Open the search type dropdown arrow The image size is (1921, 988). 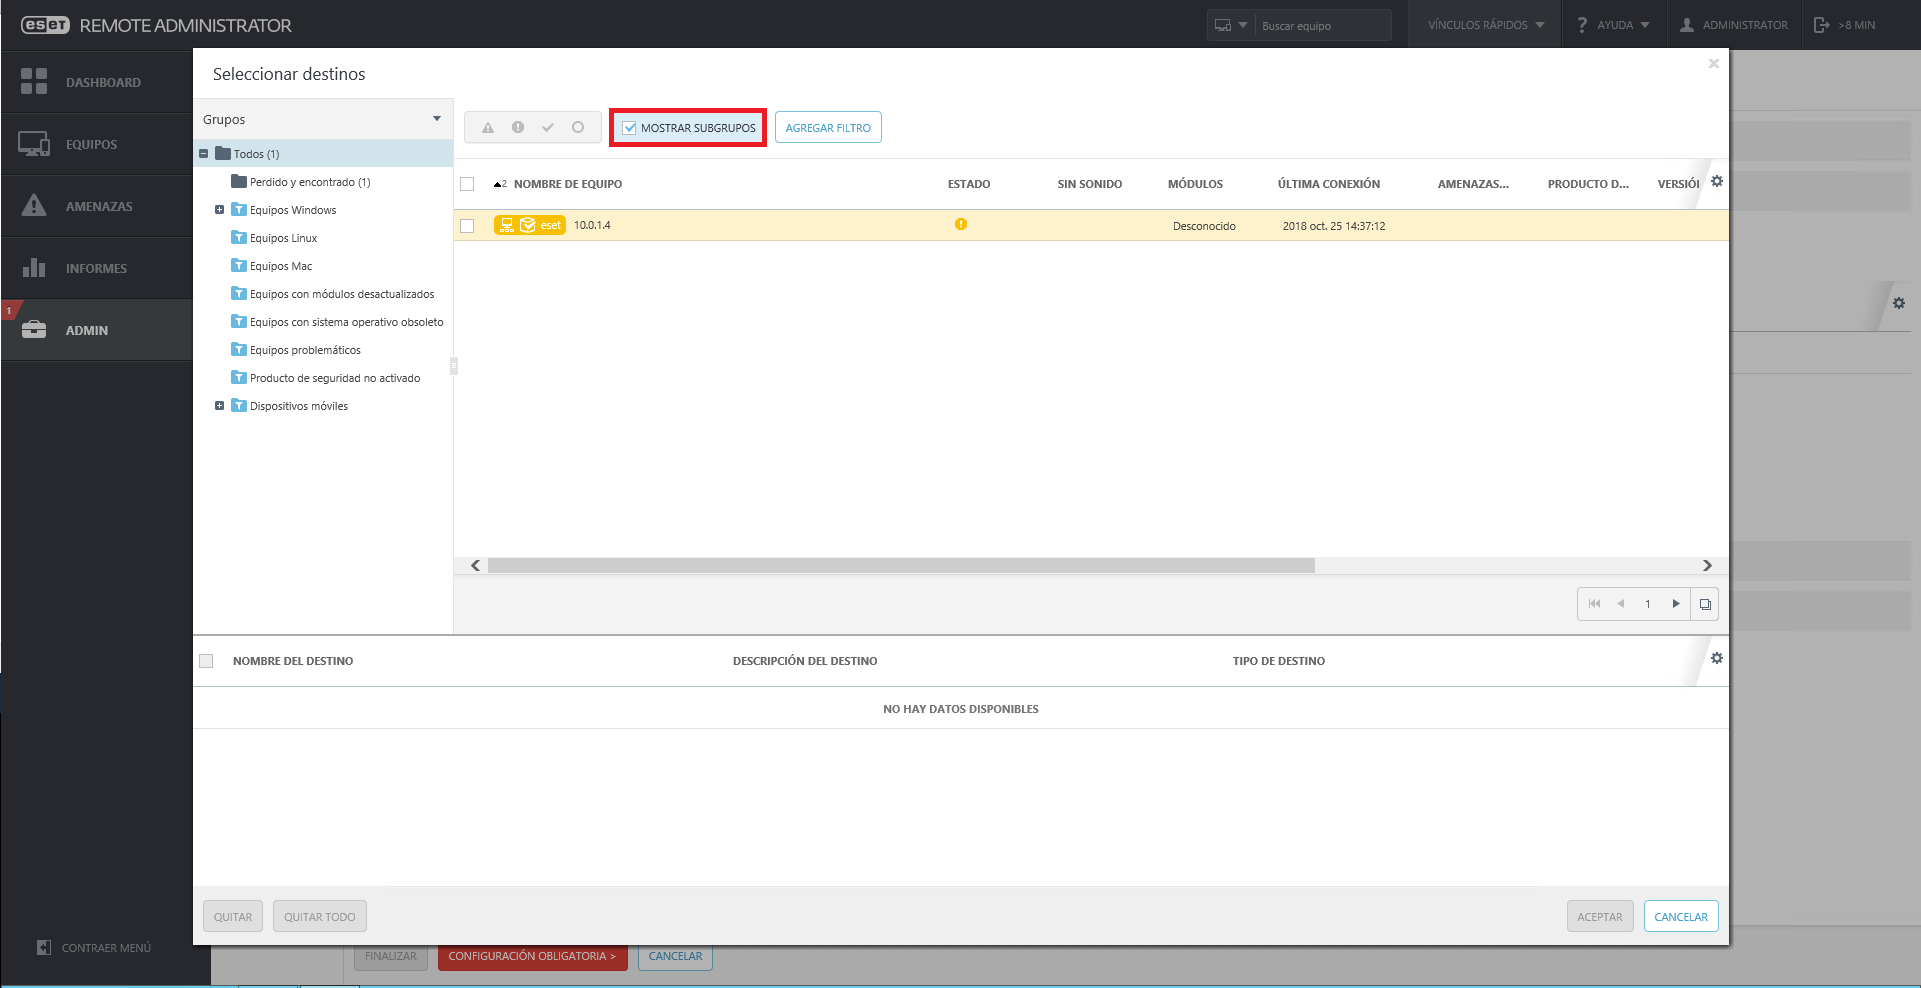[1243, 25]
